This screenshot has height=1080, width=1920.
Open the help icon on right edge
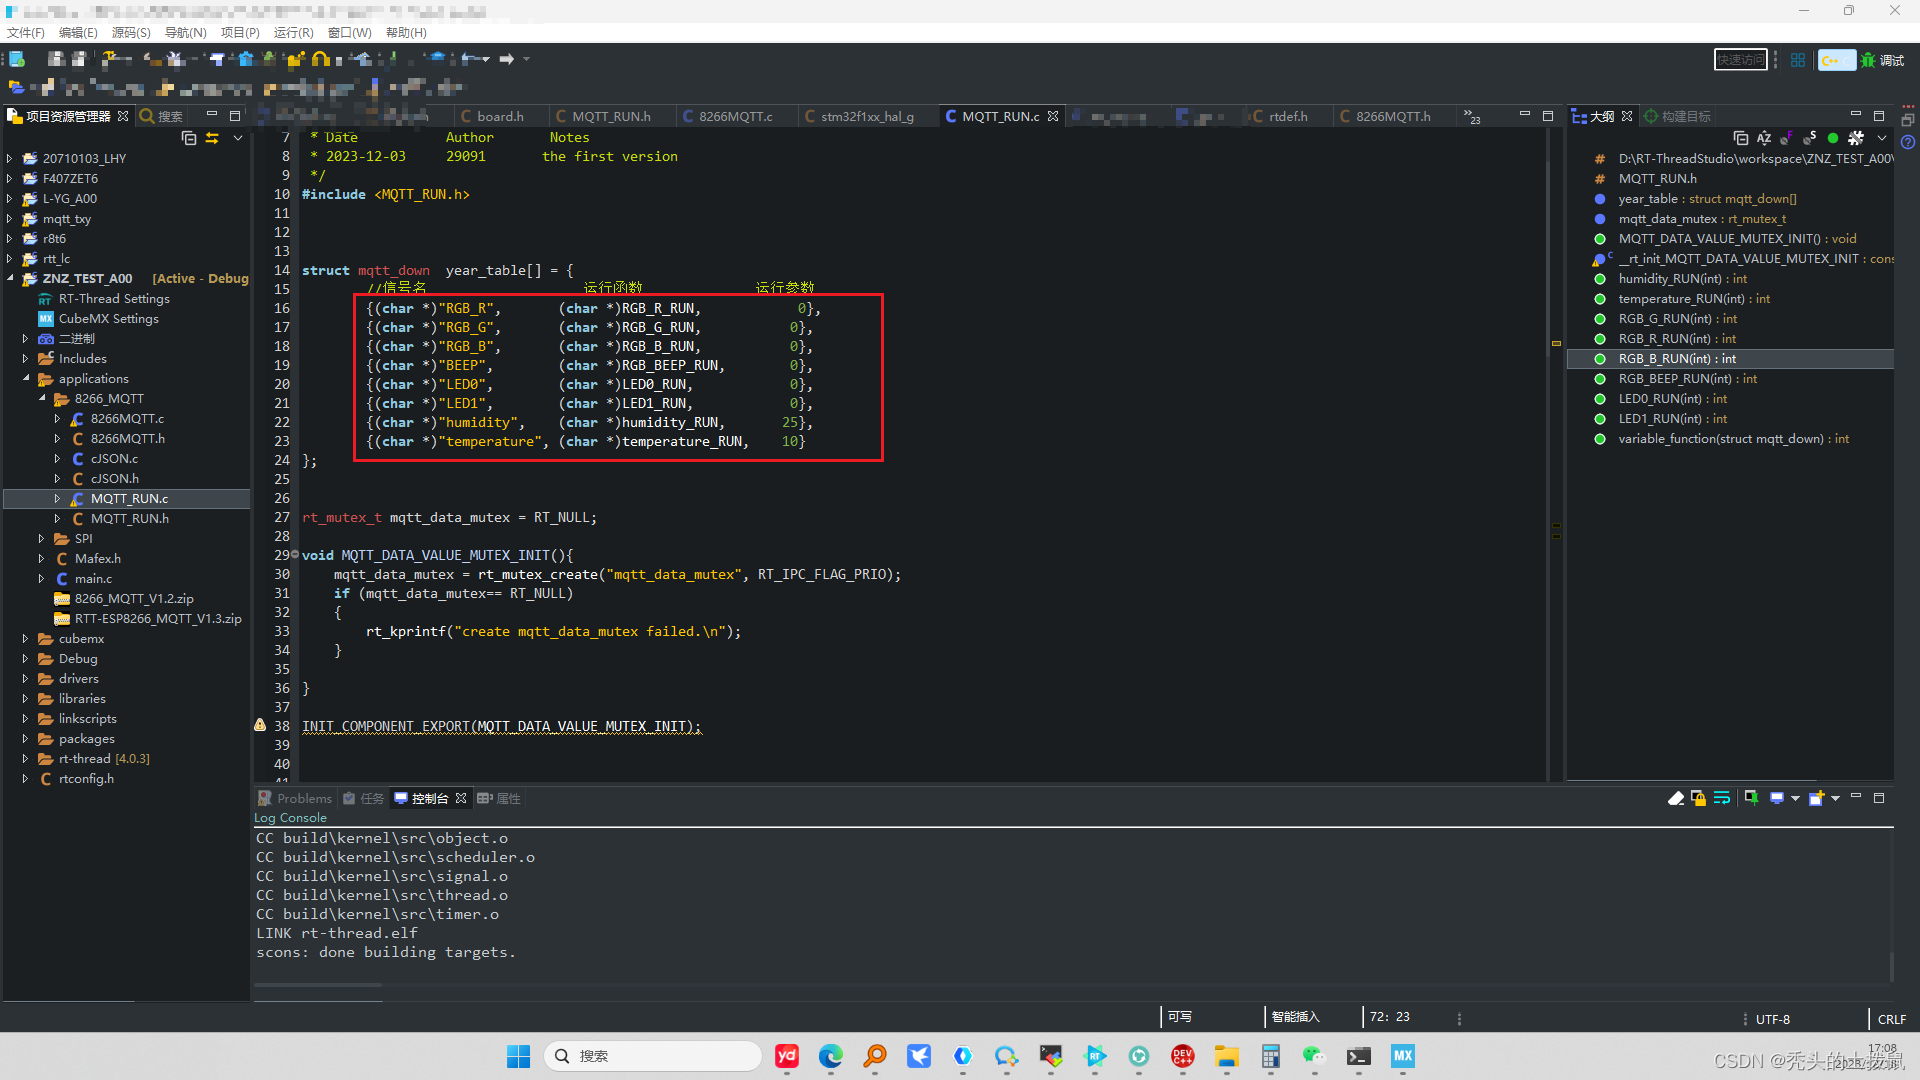coord(1907,142)
